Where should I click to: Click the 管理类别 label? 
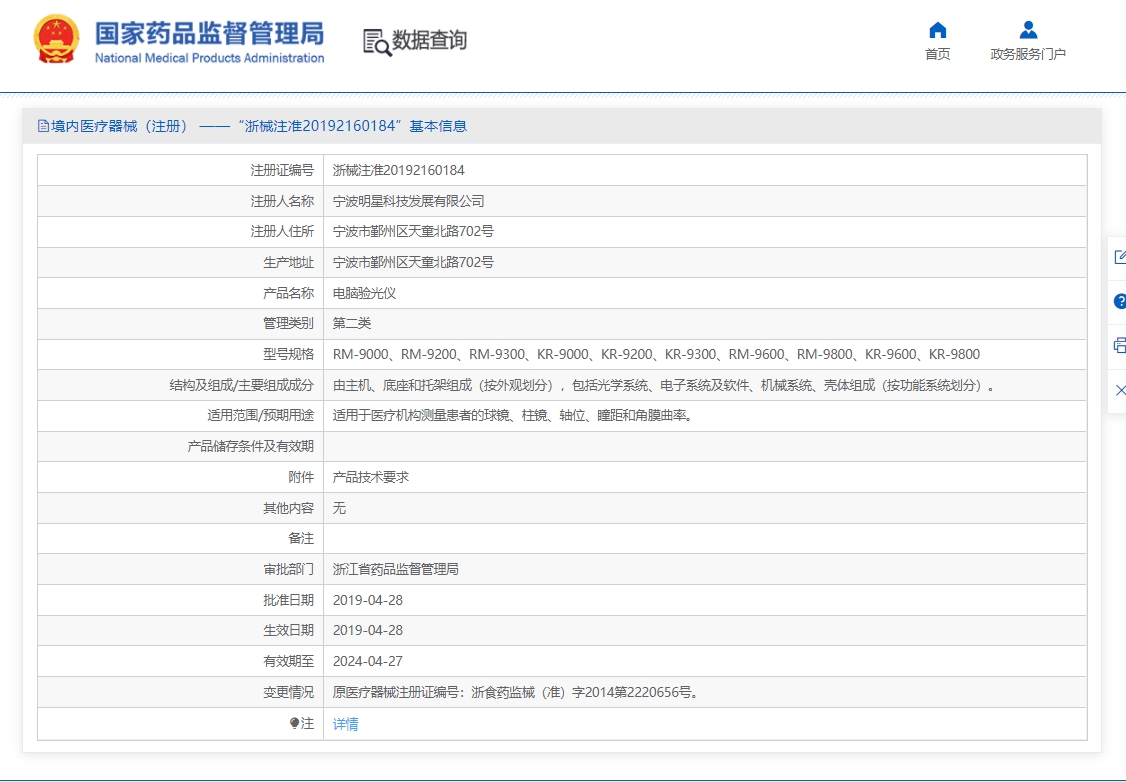point(289,323)
